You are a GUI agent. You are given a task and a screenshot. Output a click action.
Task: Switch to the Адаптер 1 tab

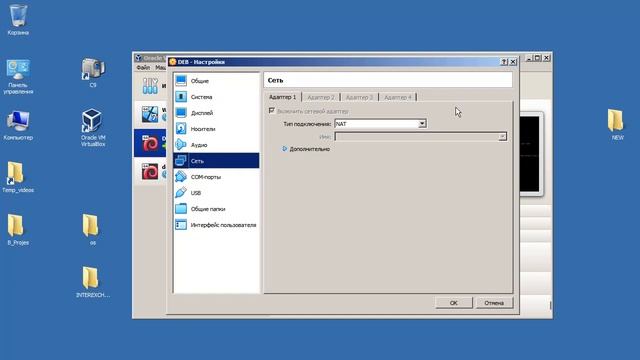click(x=282, y=97)
